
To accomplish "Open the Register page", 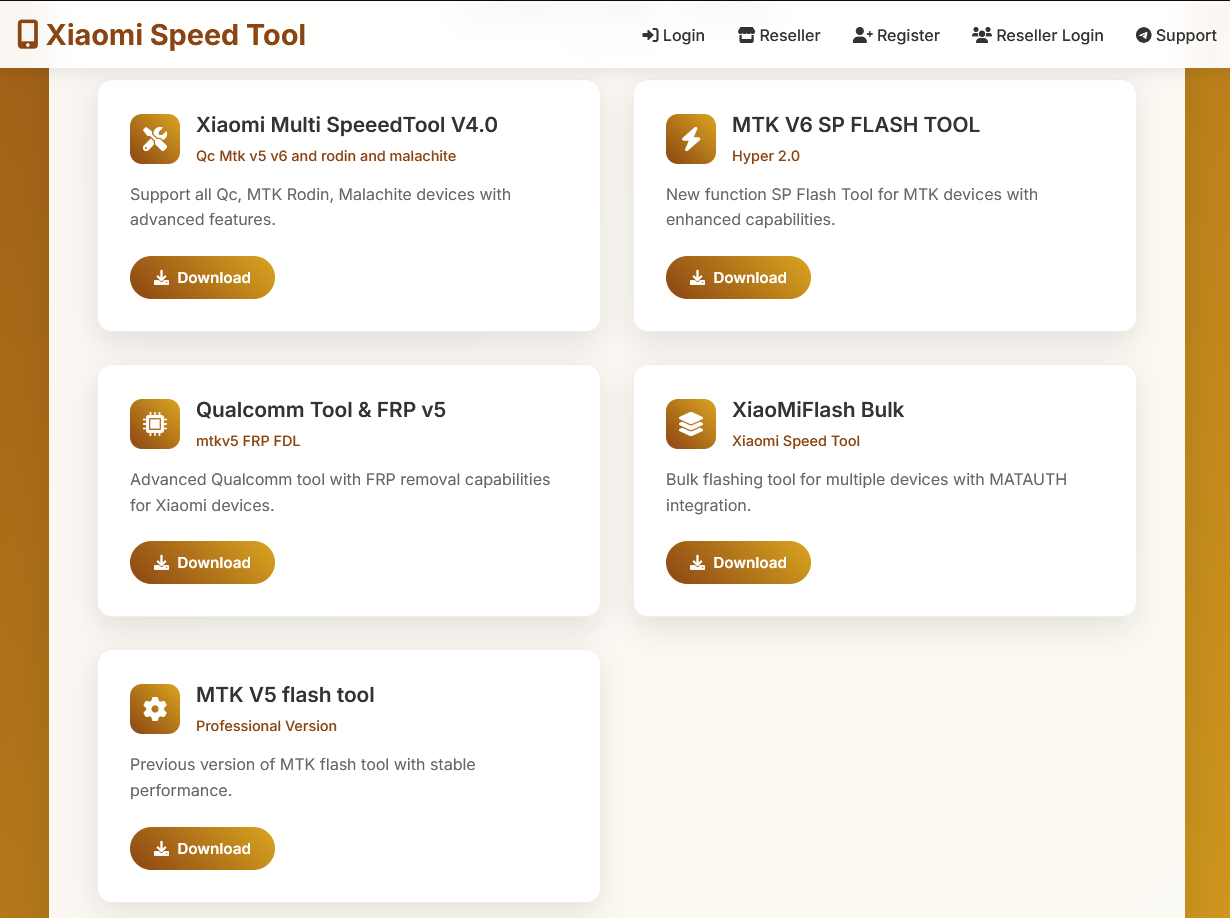I will click(x=896, y=35).
